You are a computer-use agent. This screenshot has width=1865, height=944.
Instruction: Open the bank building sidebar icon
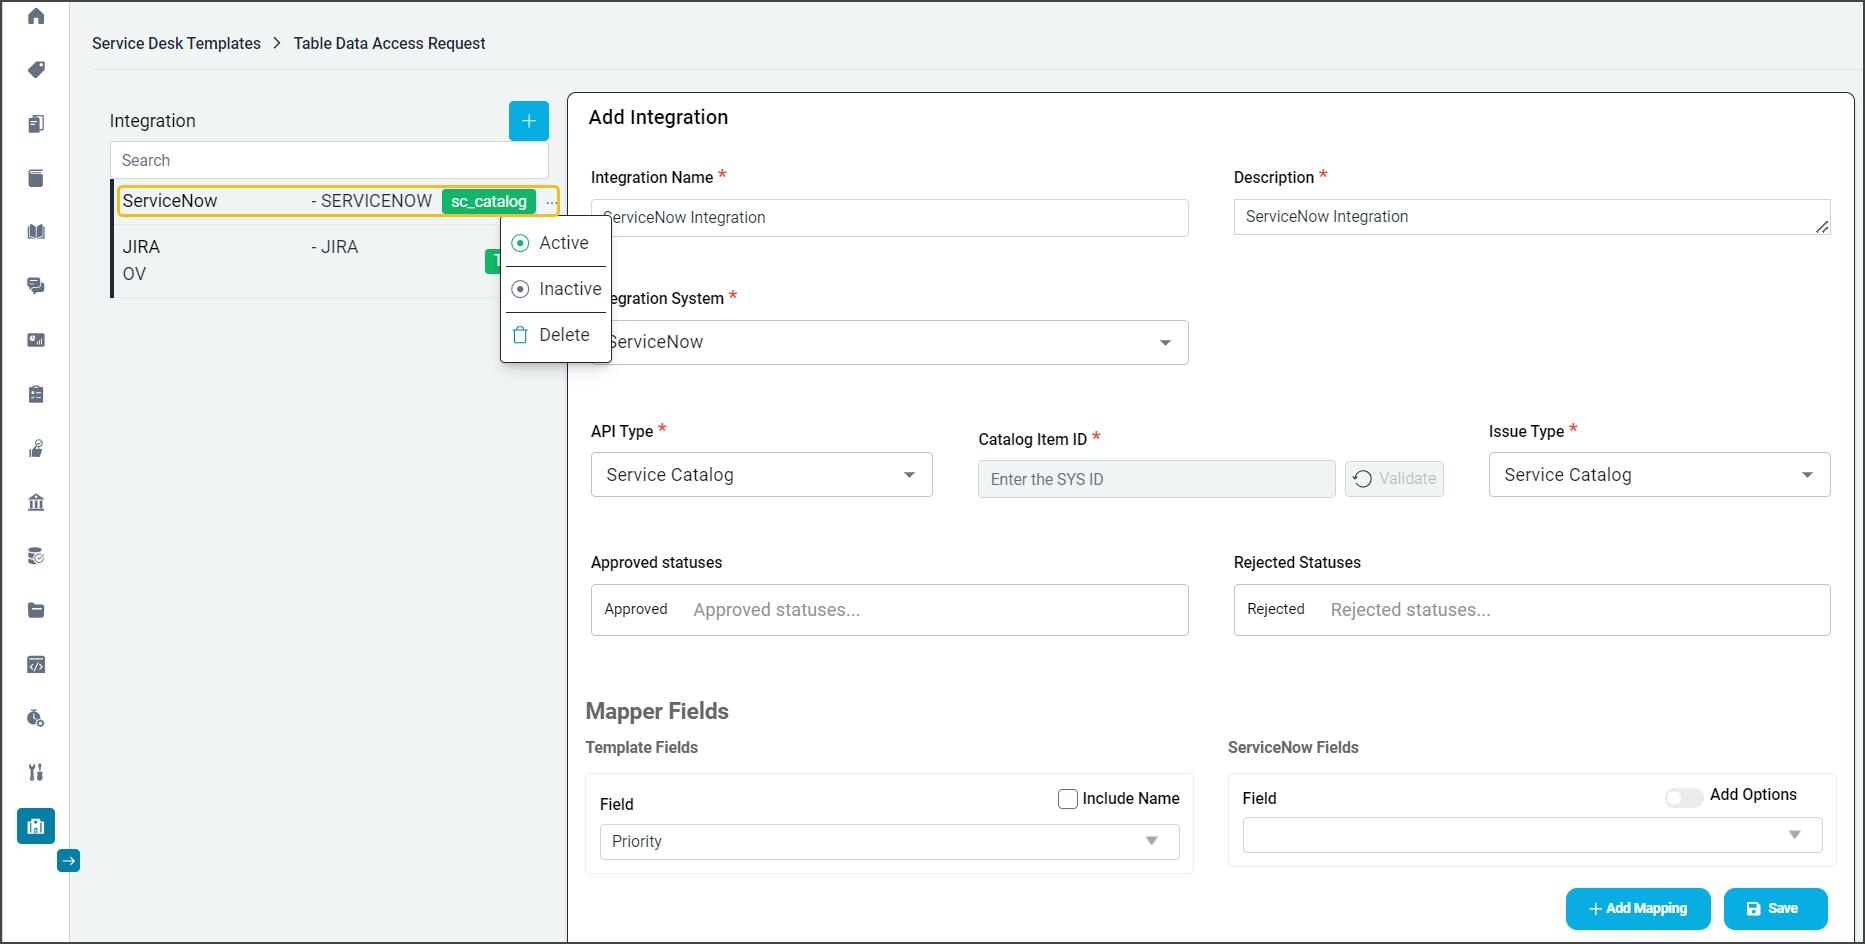coord(36,502)
